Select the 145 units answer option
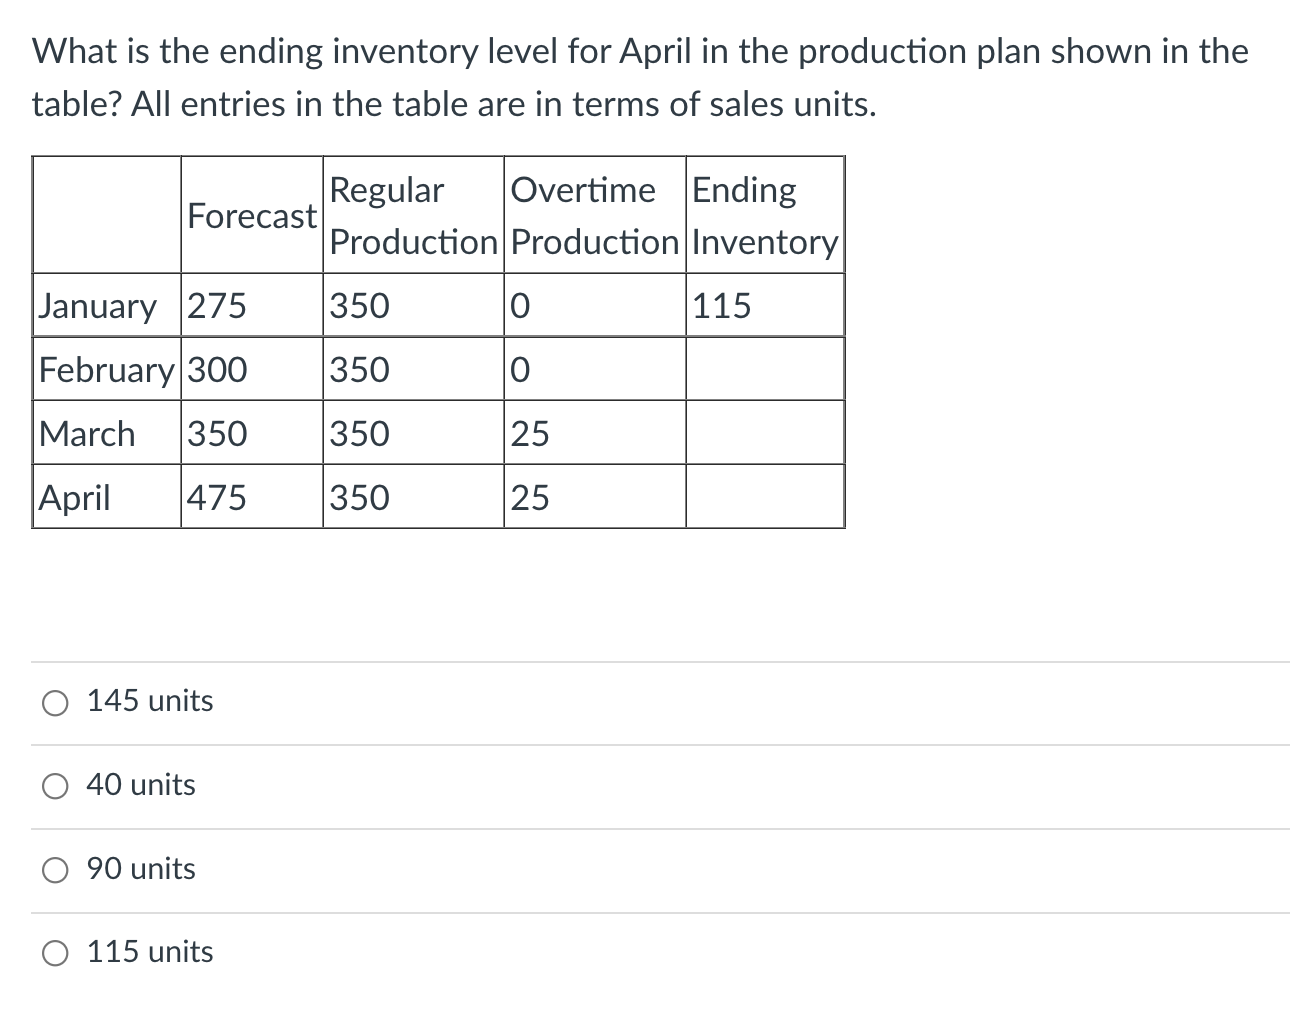Viewport: 1308px width, 1014px height. tap(55, 702)
